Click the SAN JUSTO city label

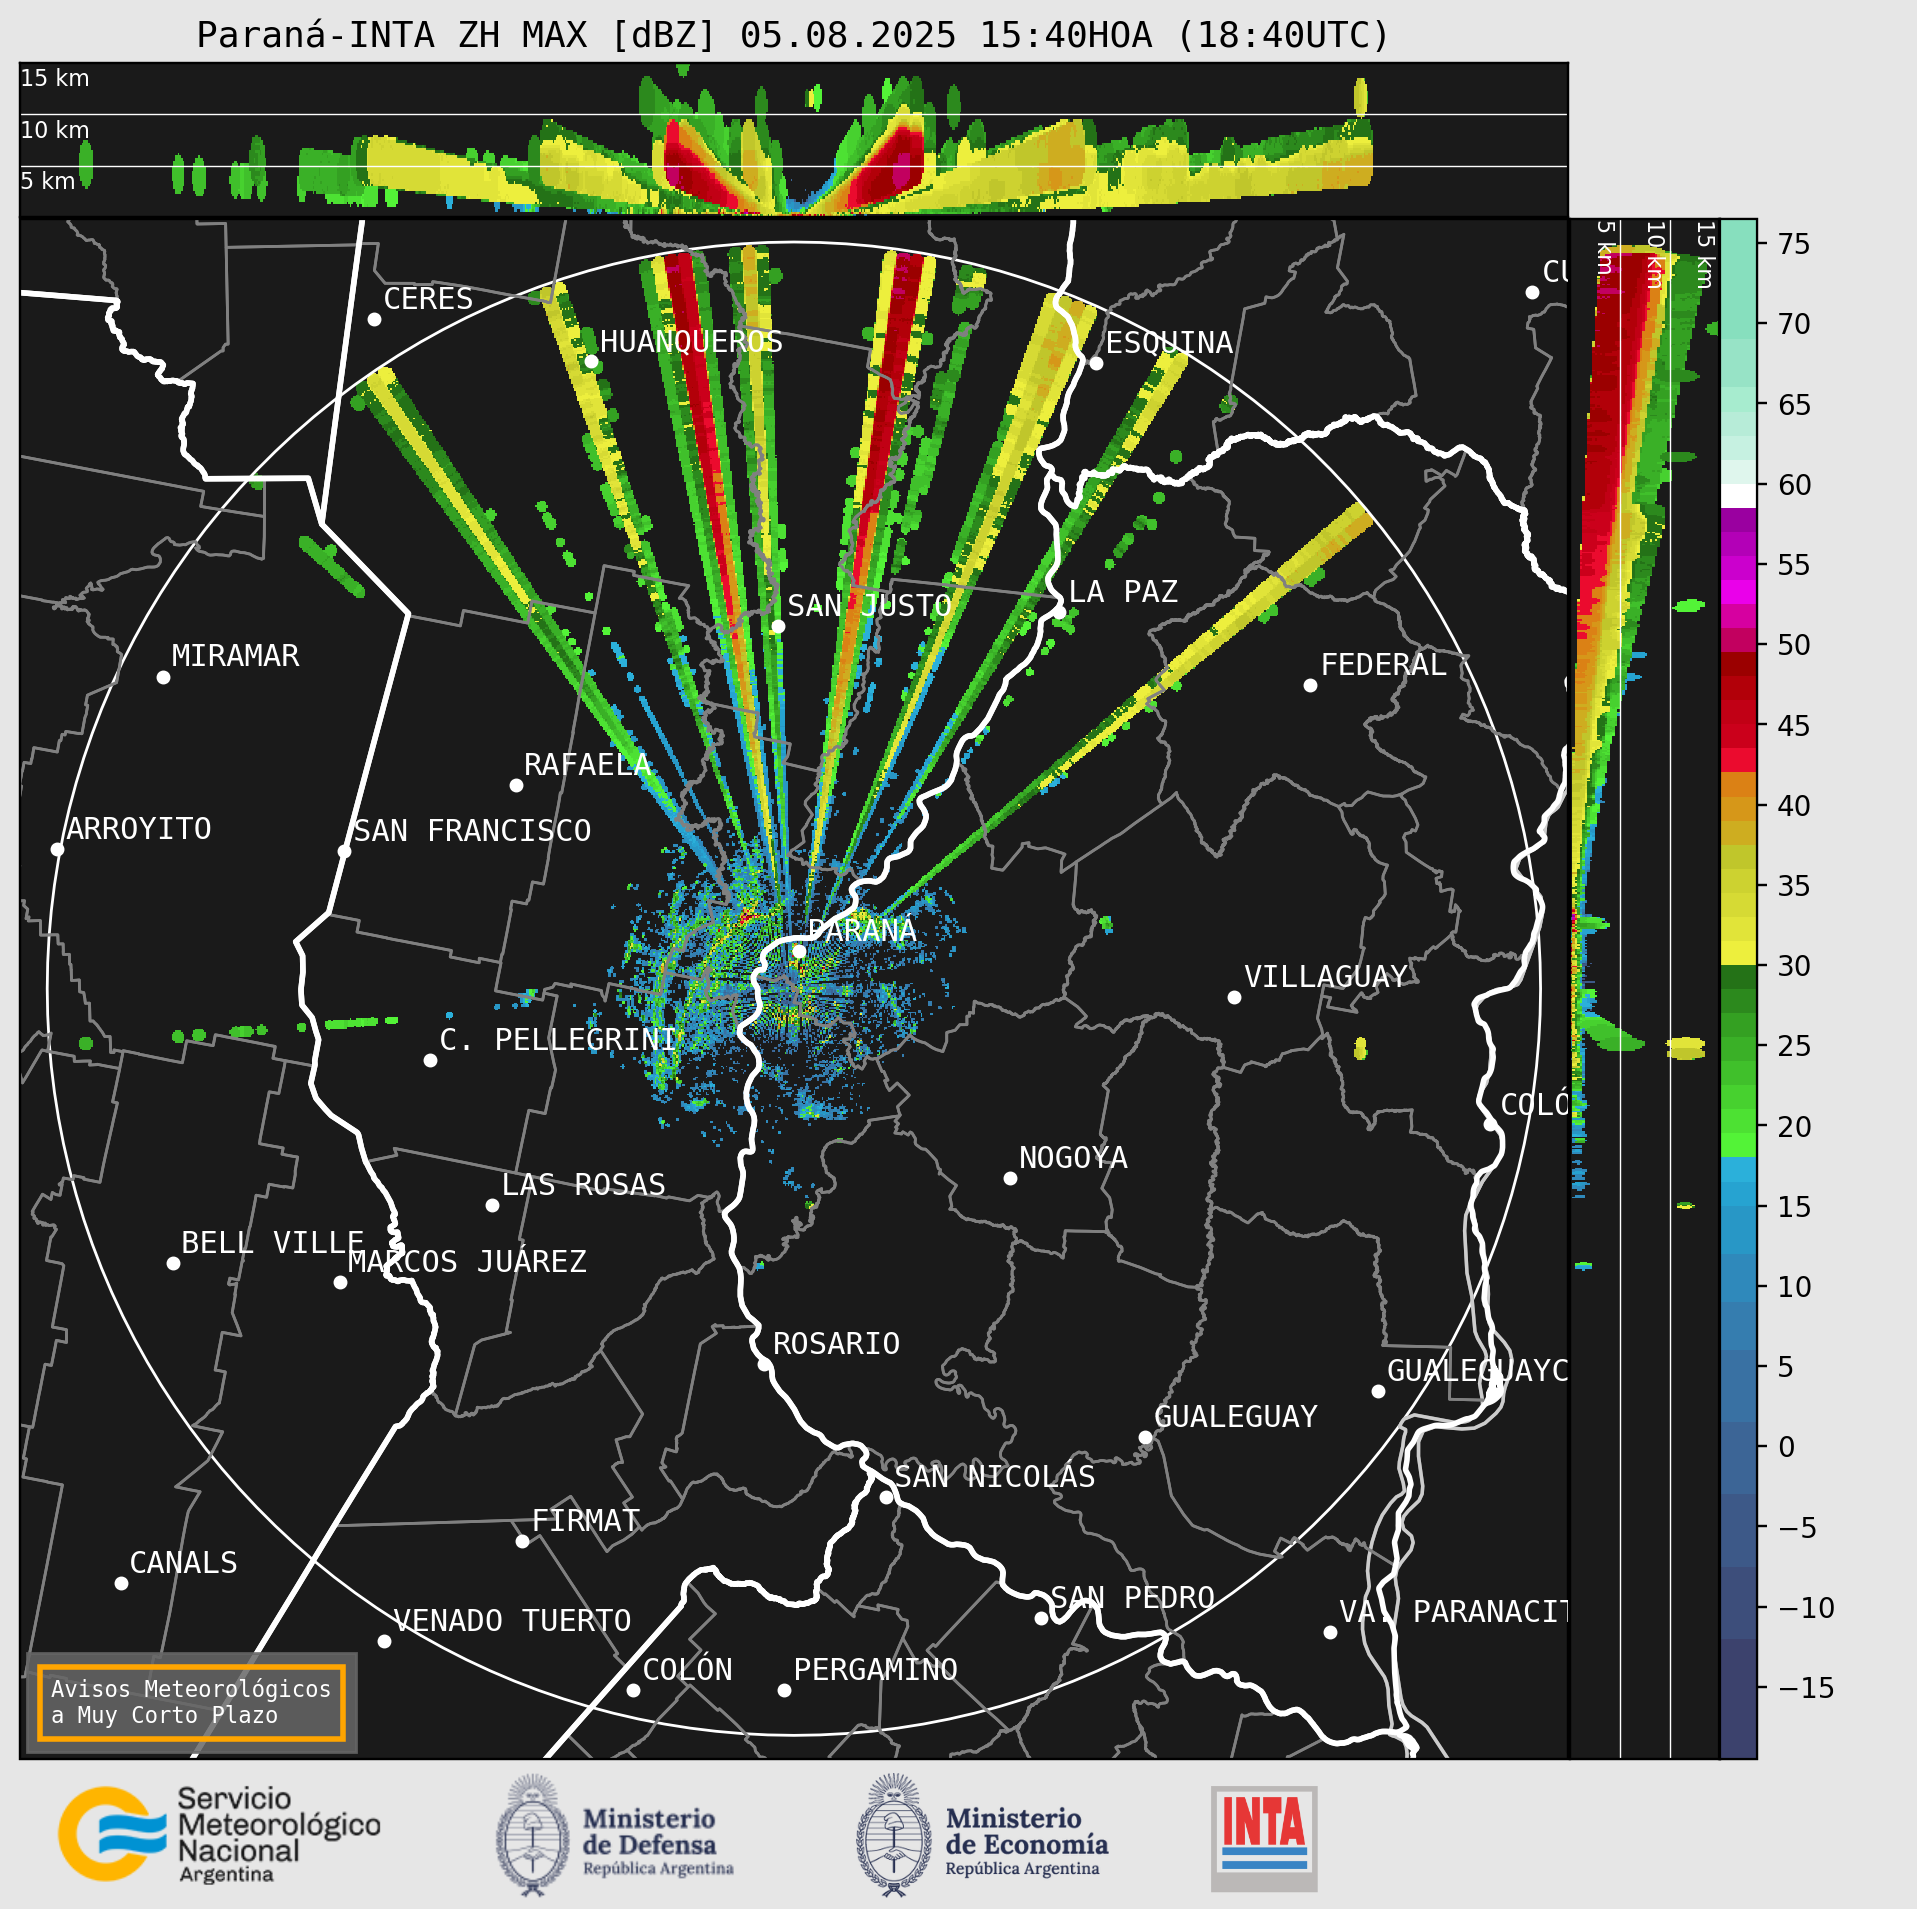point(869,605)
